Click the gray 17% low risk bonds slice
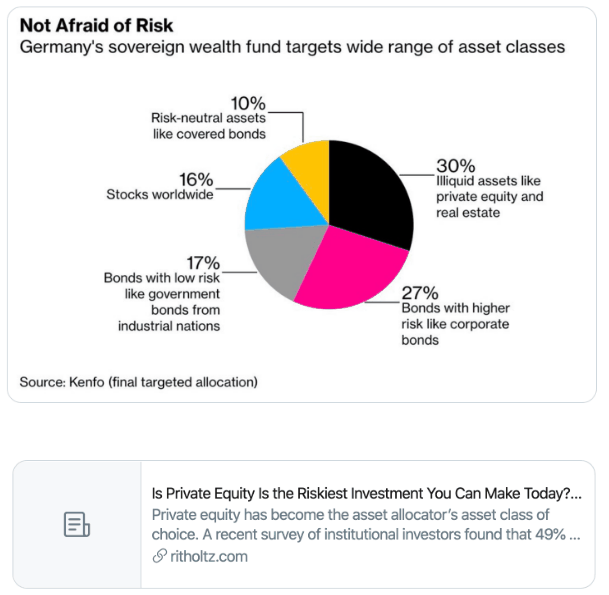The image size is (609, 595). point(280,258)
